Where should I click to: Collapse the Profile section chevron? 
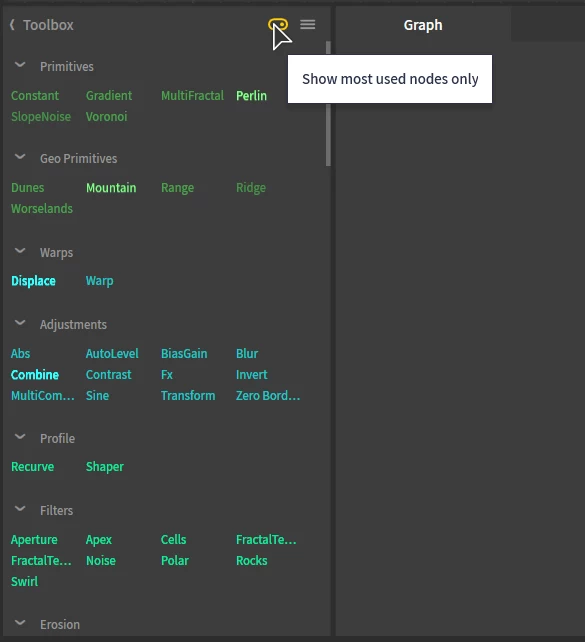tap(20, 437)
